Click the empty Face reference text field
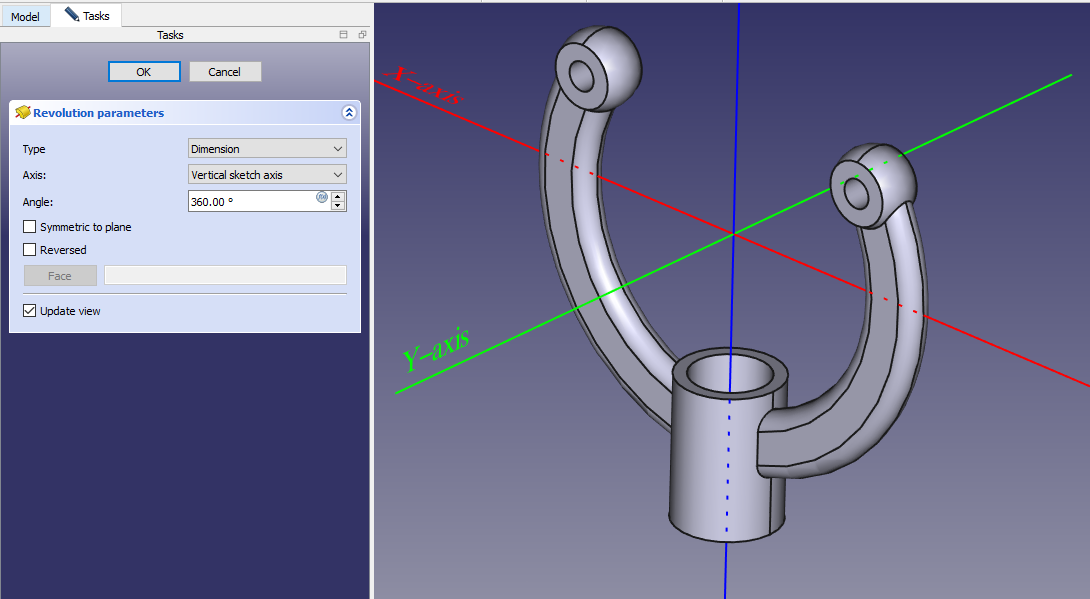 pyautogui.click(x=225, y=276)
